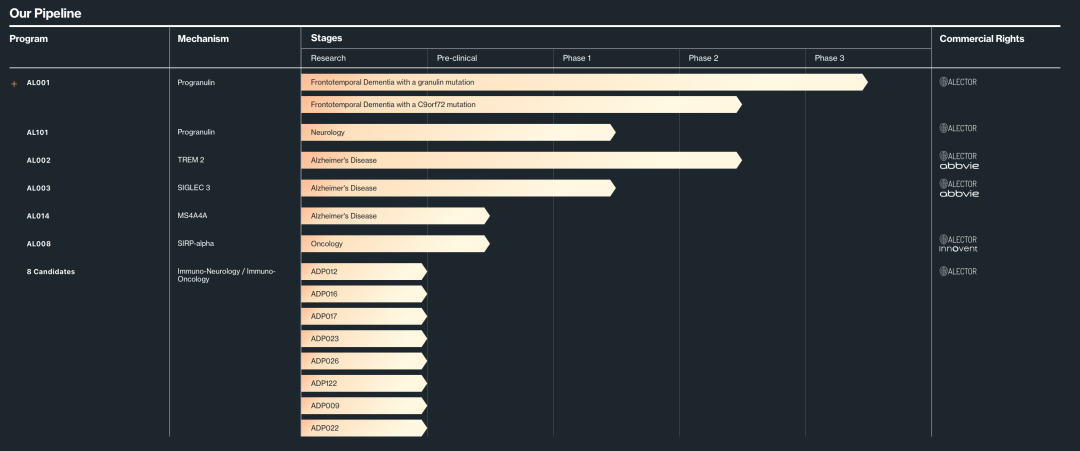Click the AbbVie logo in AL002 row

click(959, 166)
